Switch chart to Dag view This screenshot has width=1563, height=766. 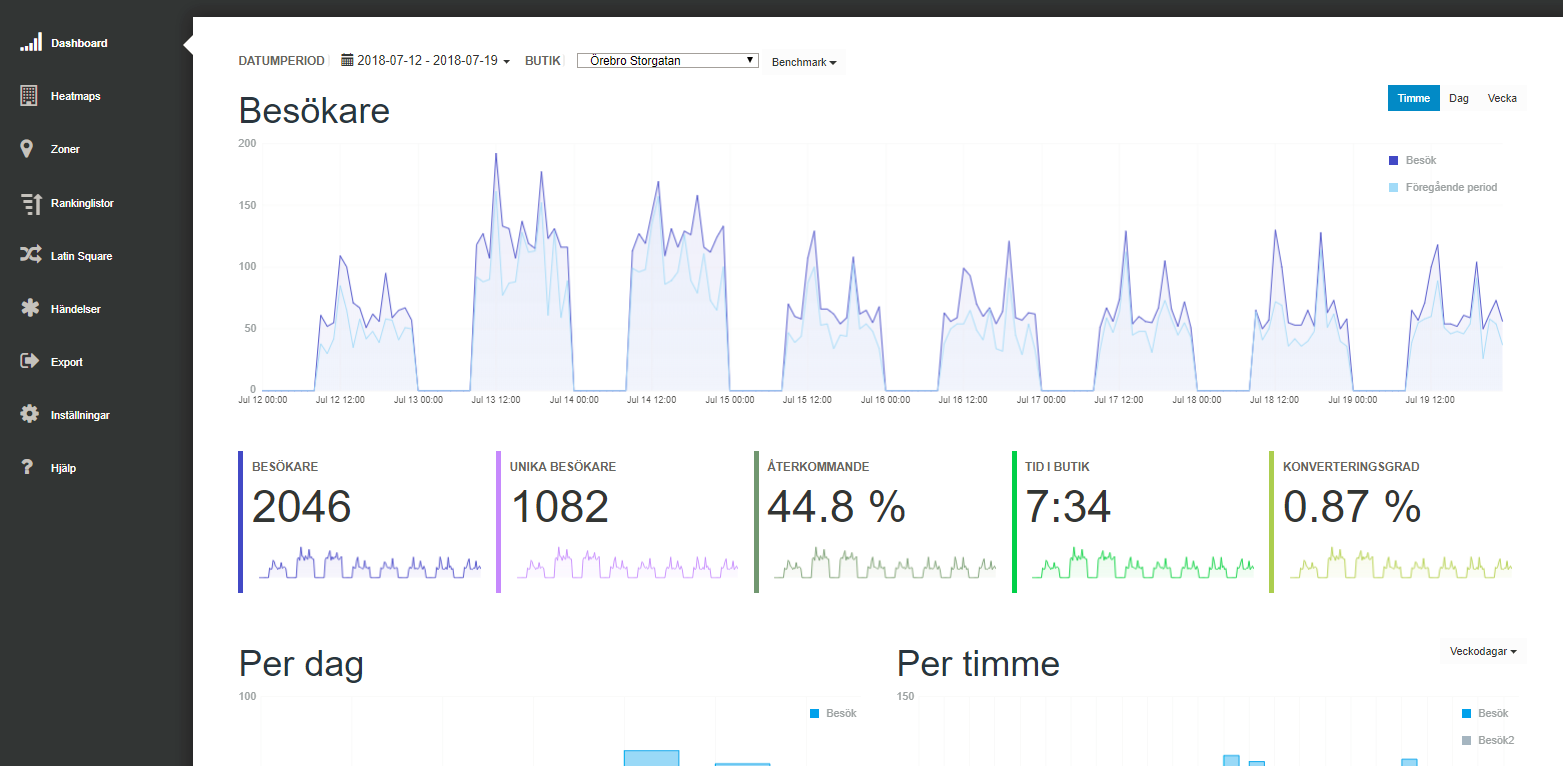click(1459, 98)
